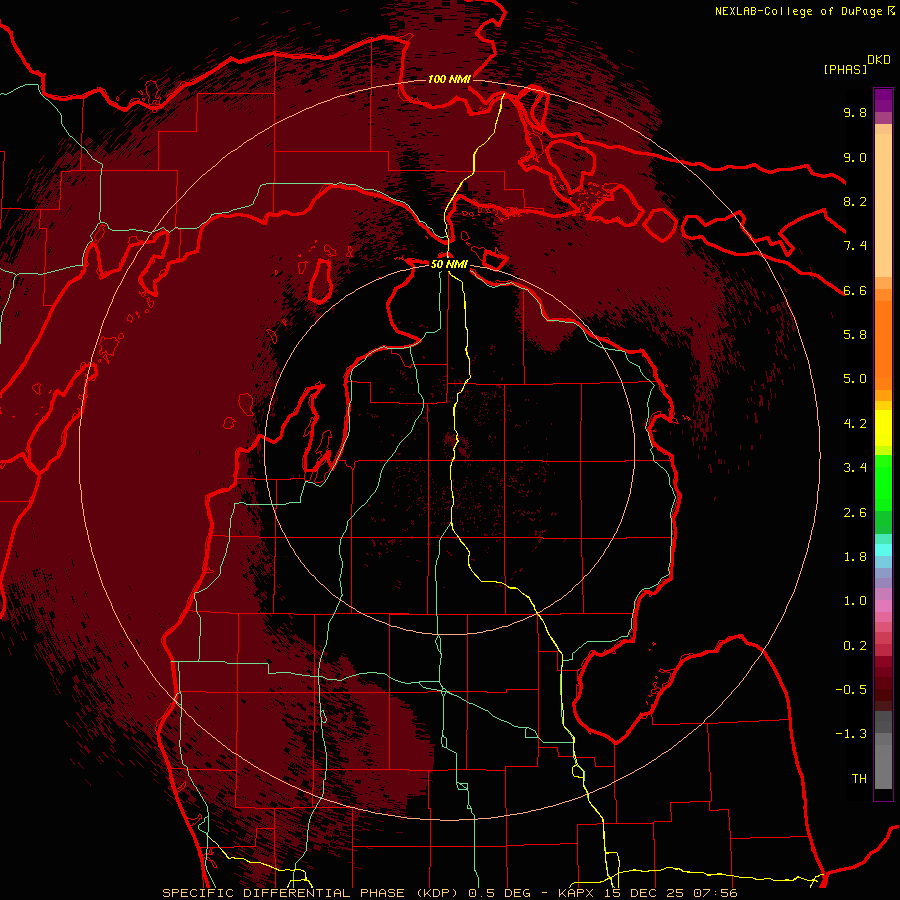Click the 6.6 scale value

(855, 290)
